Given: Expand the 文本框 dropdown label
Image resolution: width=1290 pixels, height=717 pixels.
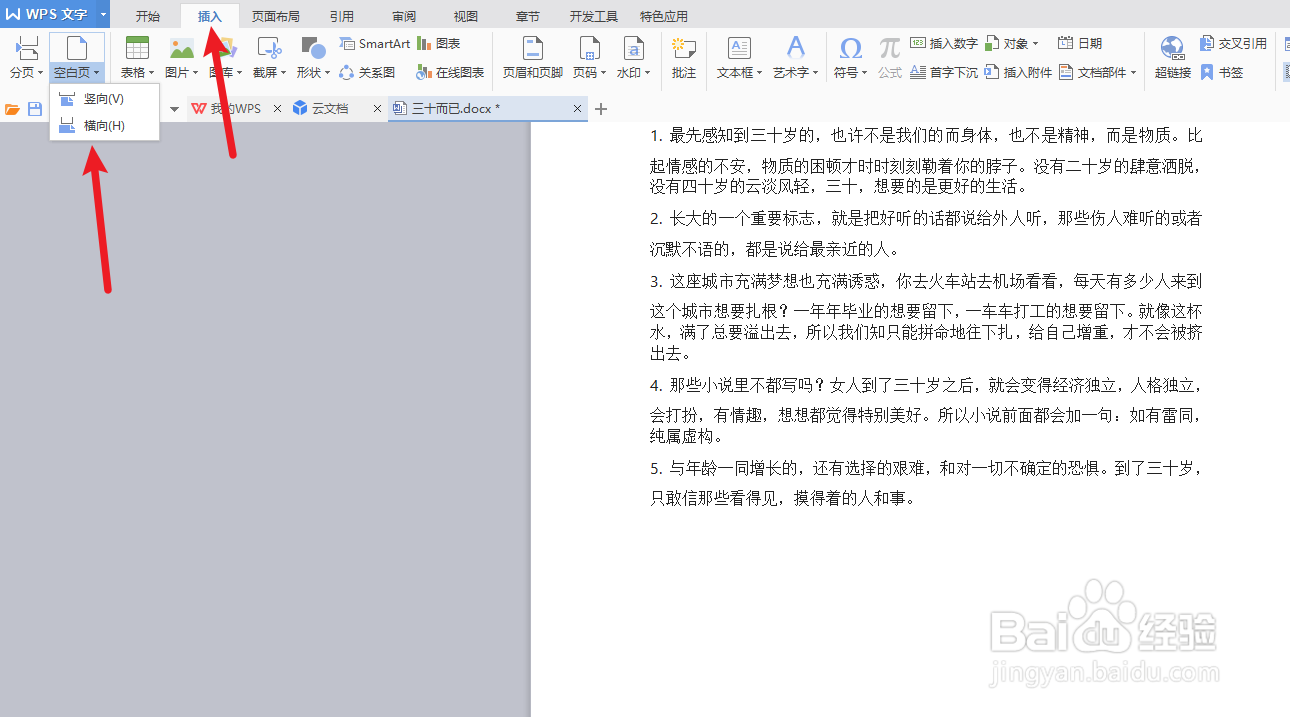Looking at the screenshot, I should [x=739, y=73].
